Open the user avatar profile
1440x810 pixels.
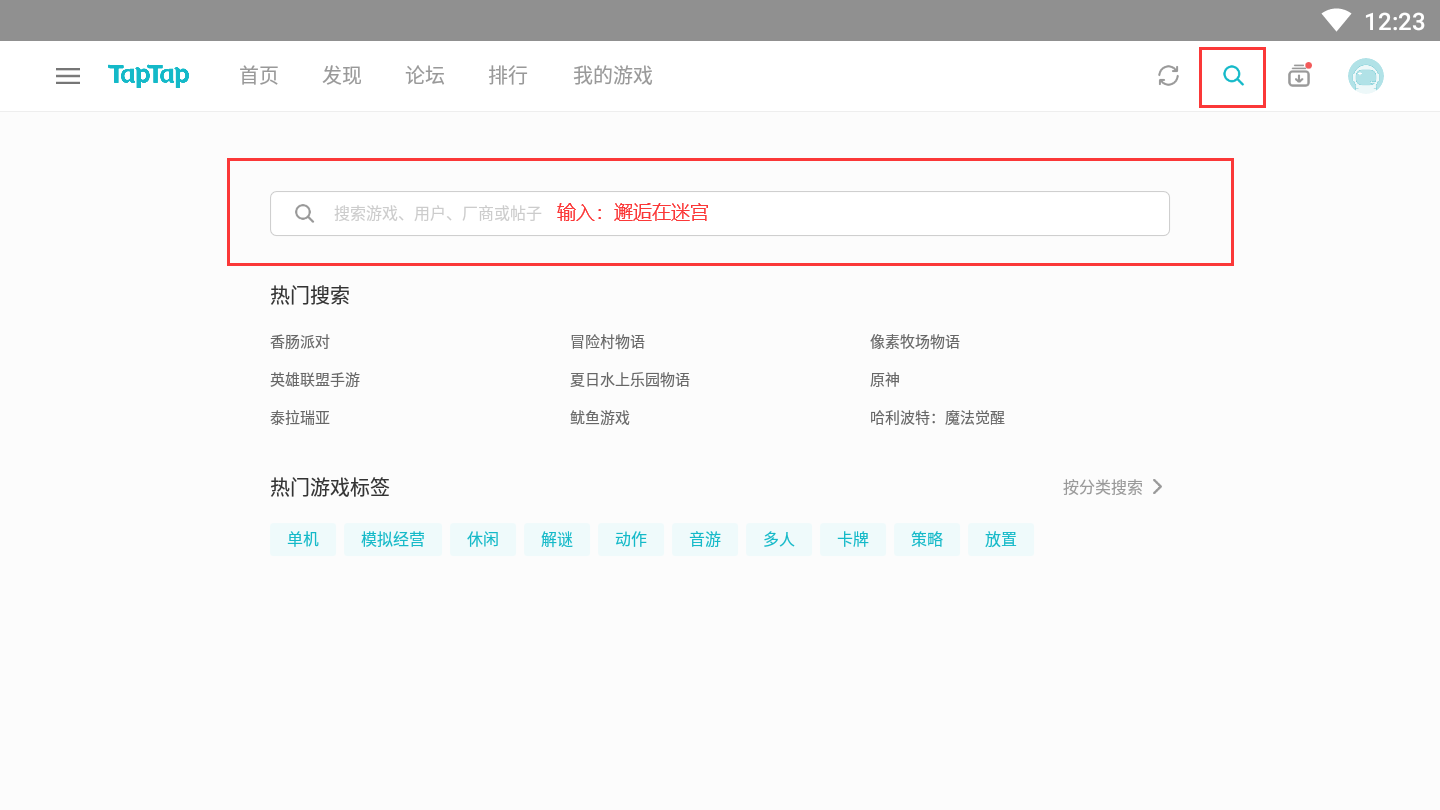1366,76
